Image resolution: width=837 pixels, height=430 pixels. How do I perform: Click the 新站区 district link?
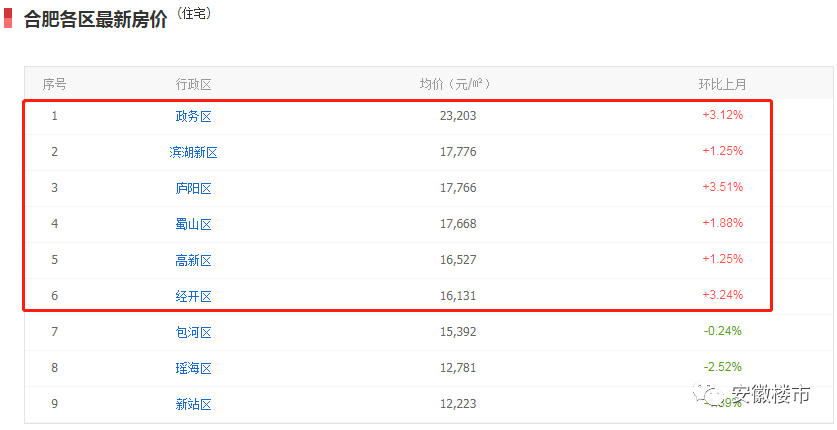[x=193, y=404]
